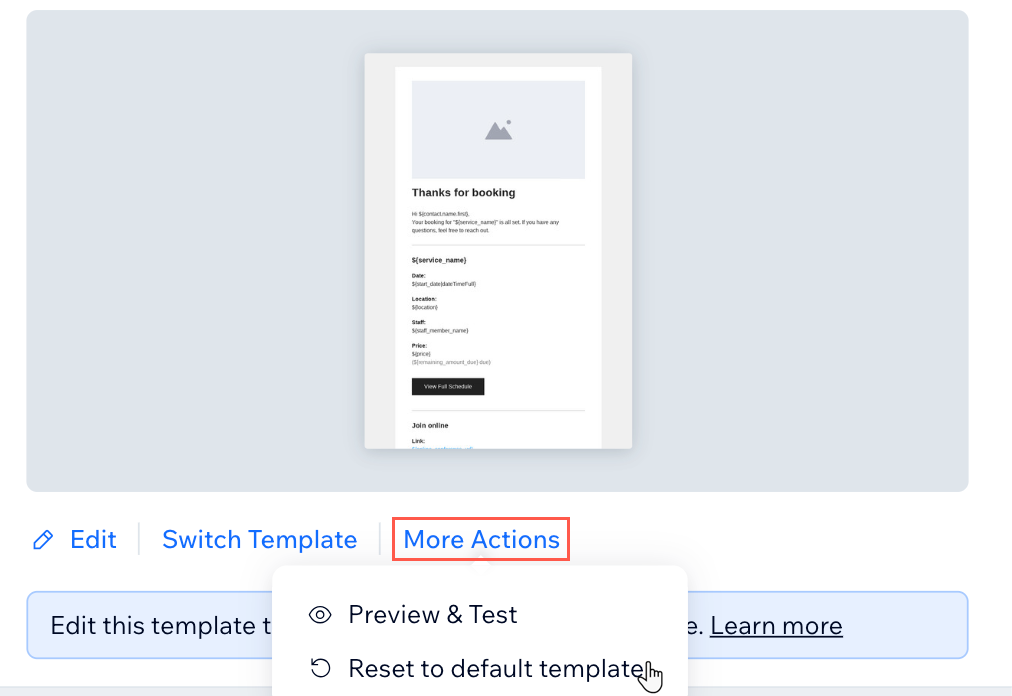Click the Edit link text
1012x696 pixels.
[93, 539]
